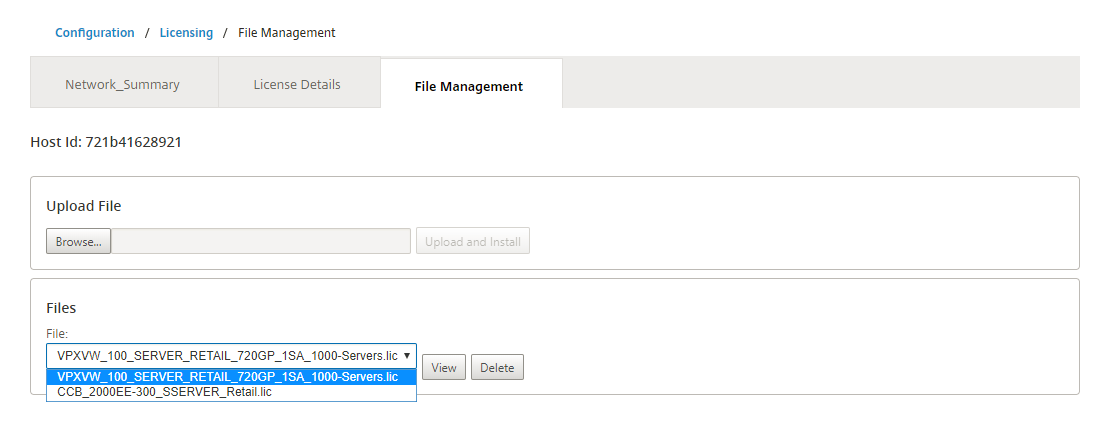Click the Host Id value text
1100x439 pixels.
[133, 142]
